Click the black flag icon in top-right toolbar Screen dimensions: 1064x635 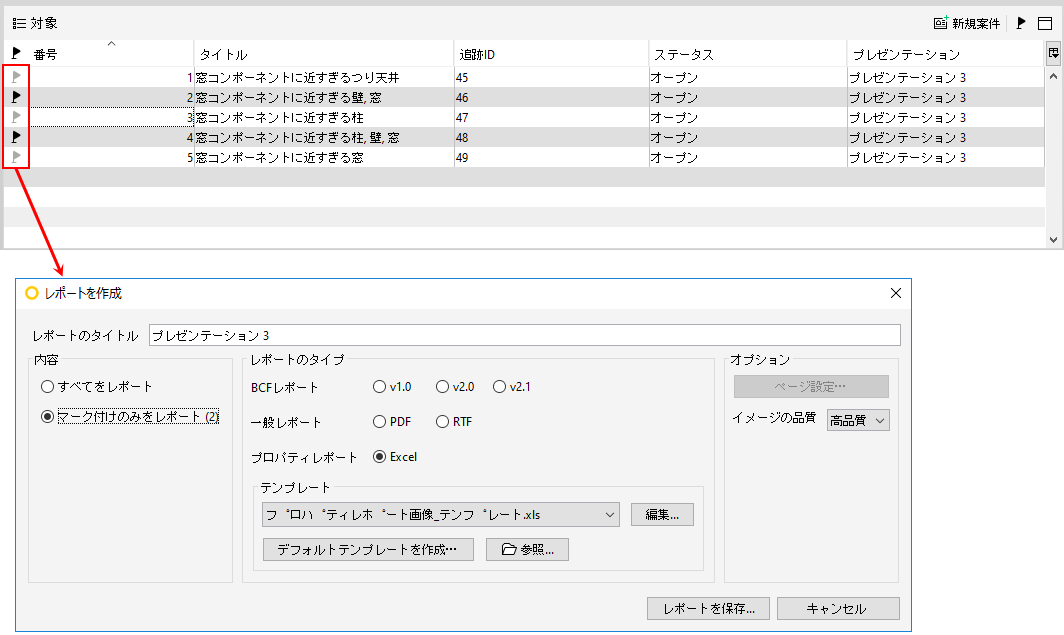coord(1021,23)
